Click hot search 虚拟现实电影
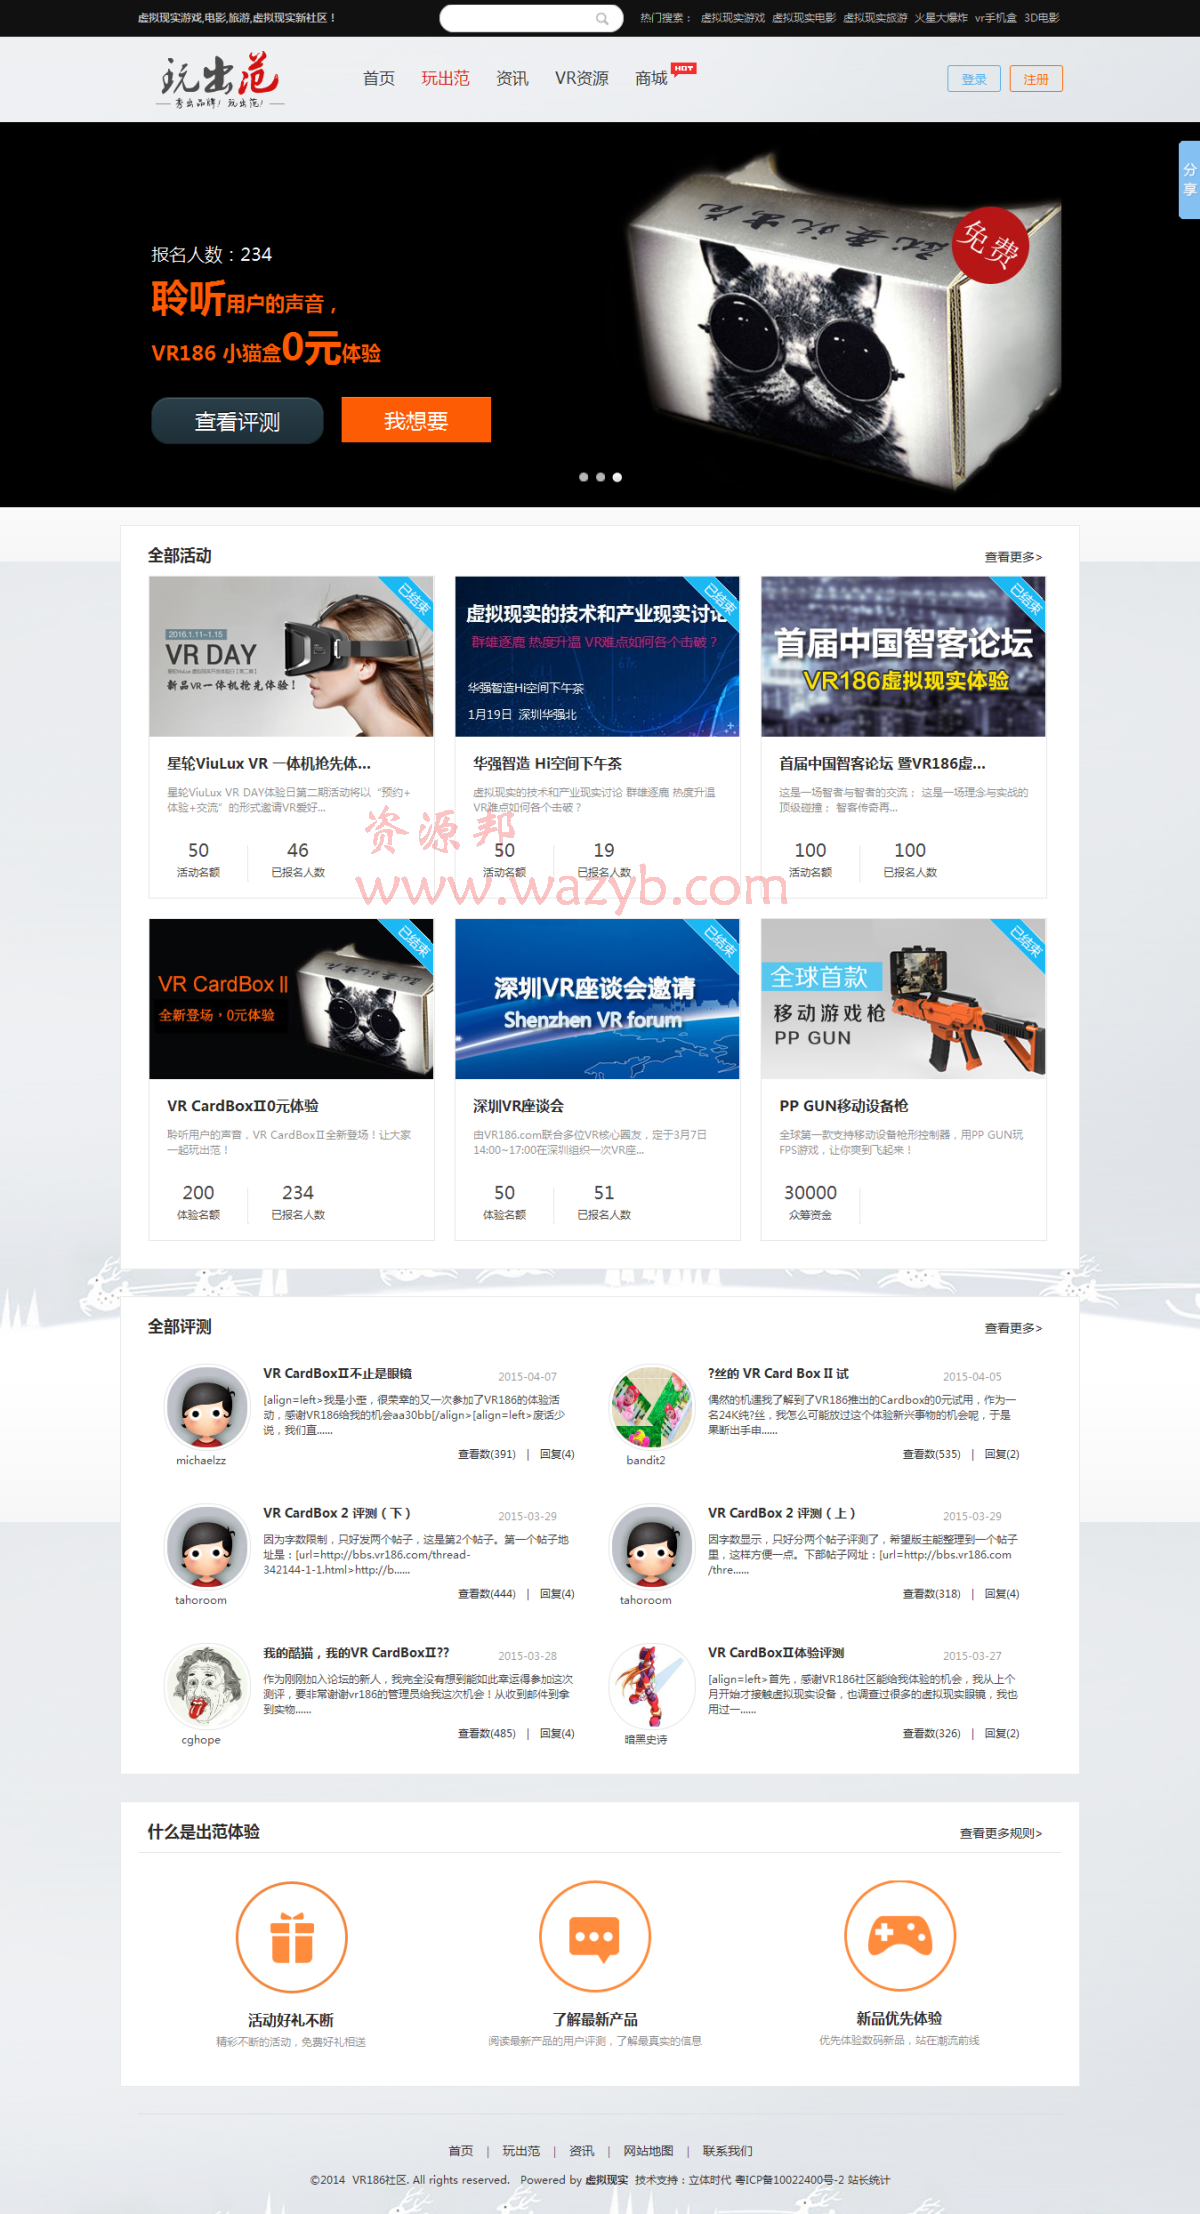This screenshot has height=2214, width=1200. point(804,18)
